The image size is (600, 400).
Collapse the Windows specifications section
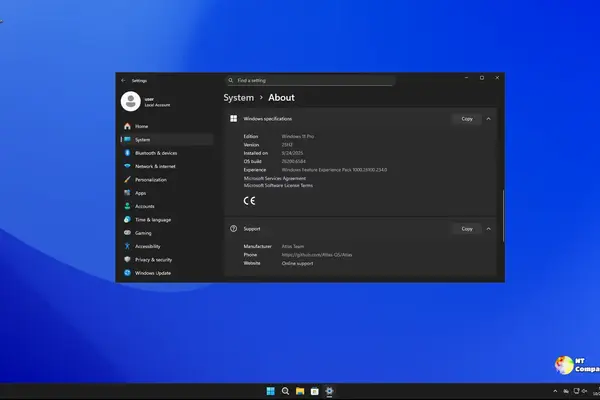tap(489, 119)
